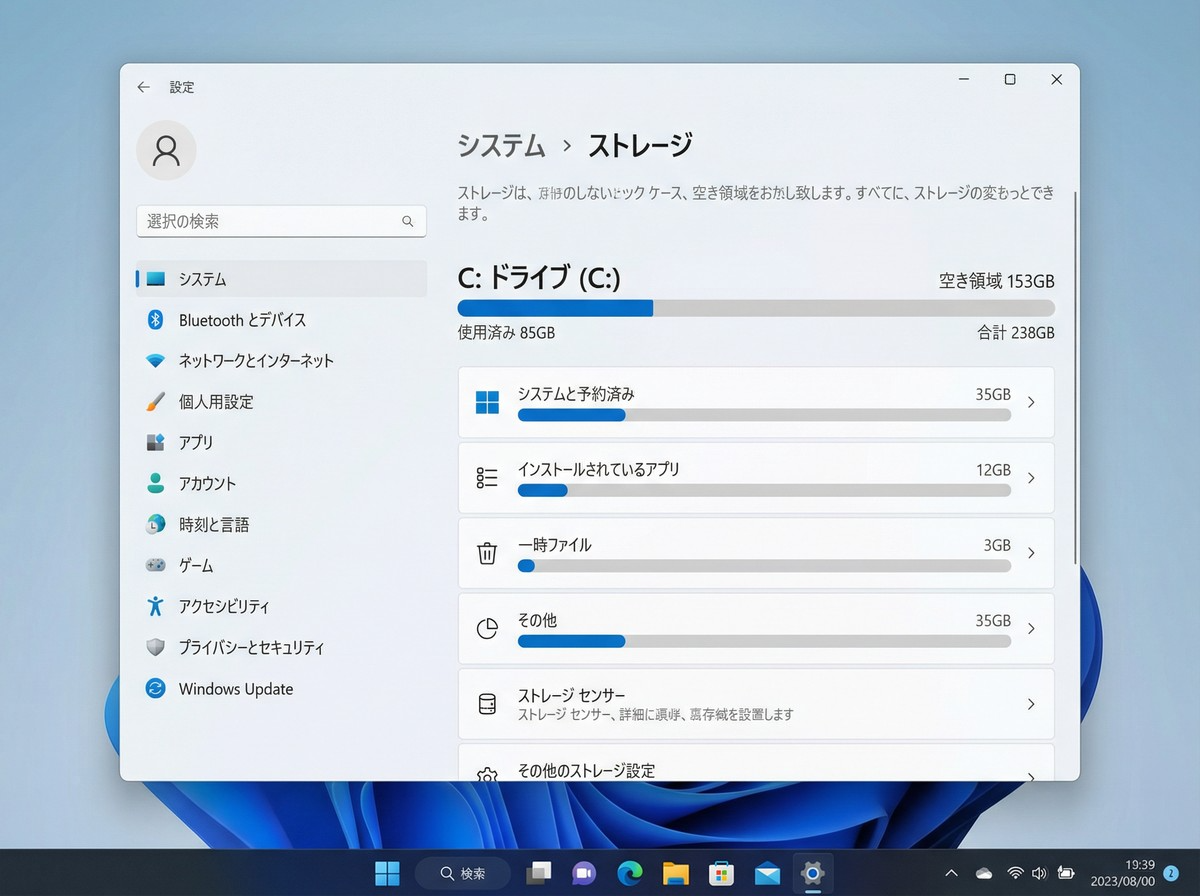Click the storage drive icon for ストレージ センサー
1200x896 pixels.
click(x=487, y=703)
